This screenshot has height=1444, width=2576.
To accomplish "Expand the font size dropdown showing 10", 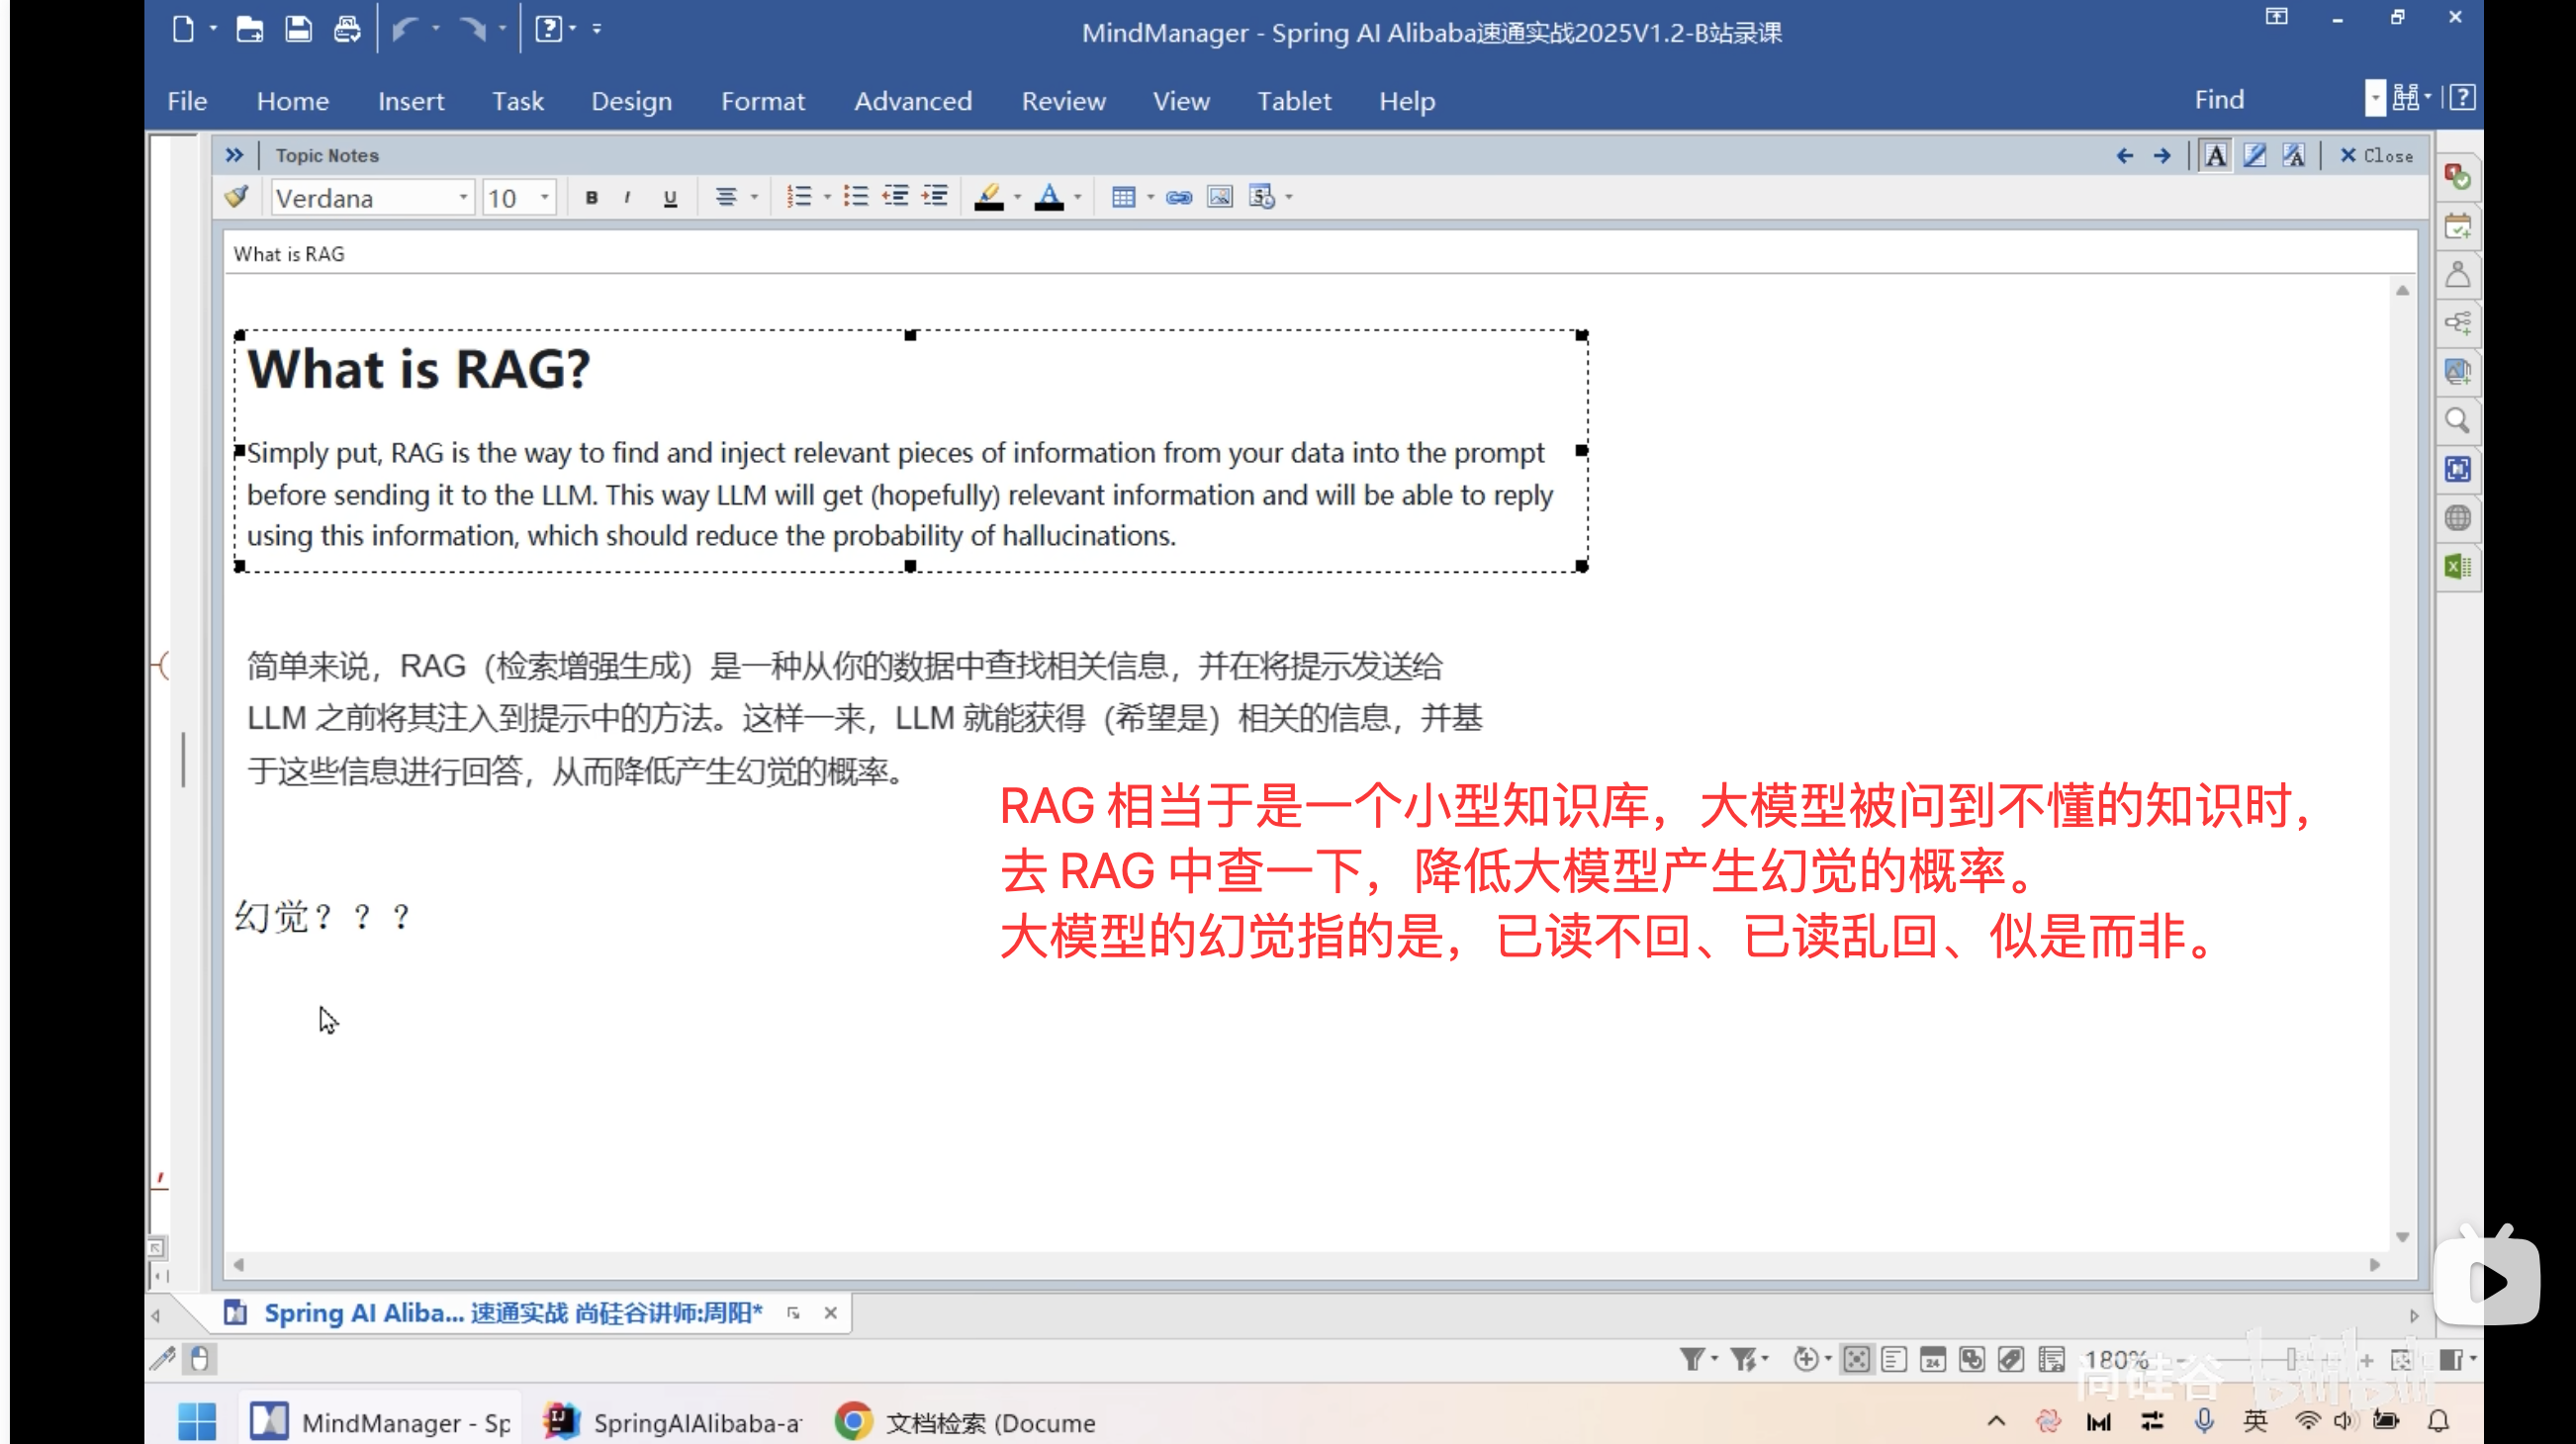I will click(x=544, y=197).
